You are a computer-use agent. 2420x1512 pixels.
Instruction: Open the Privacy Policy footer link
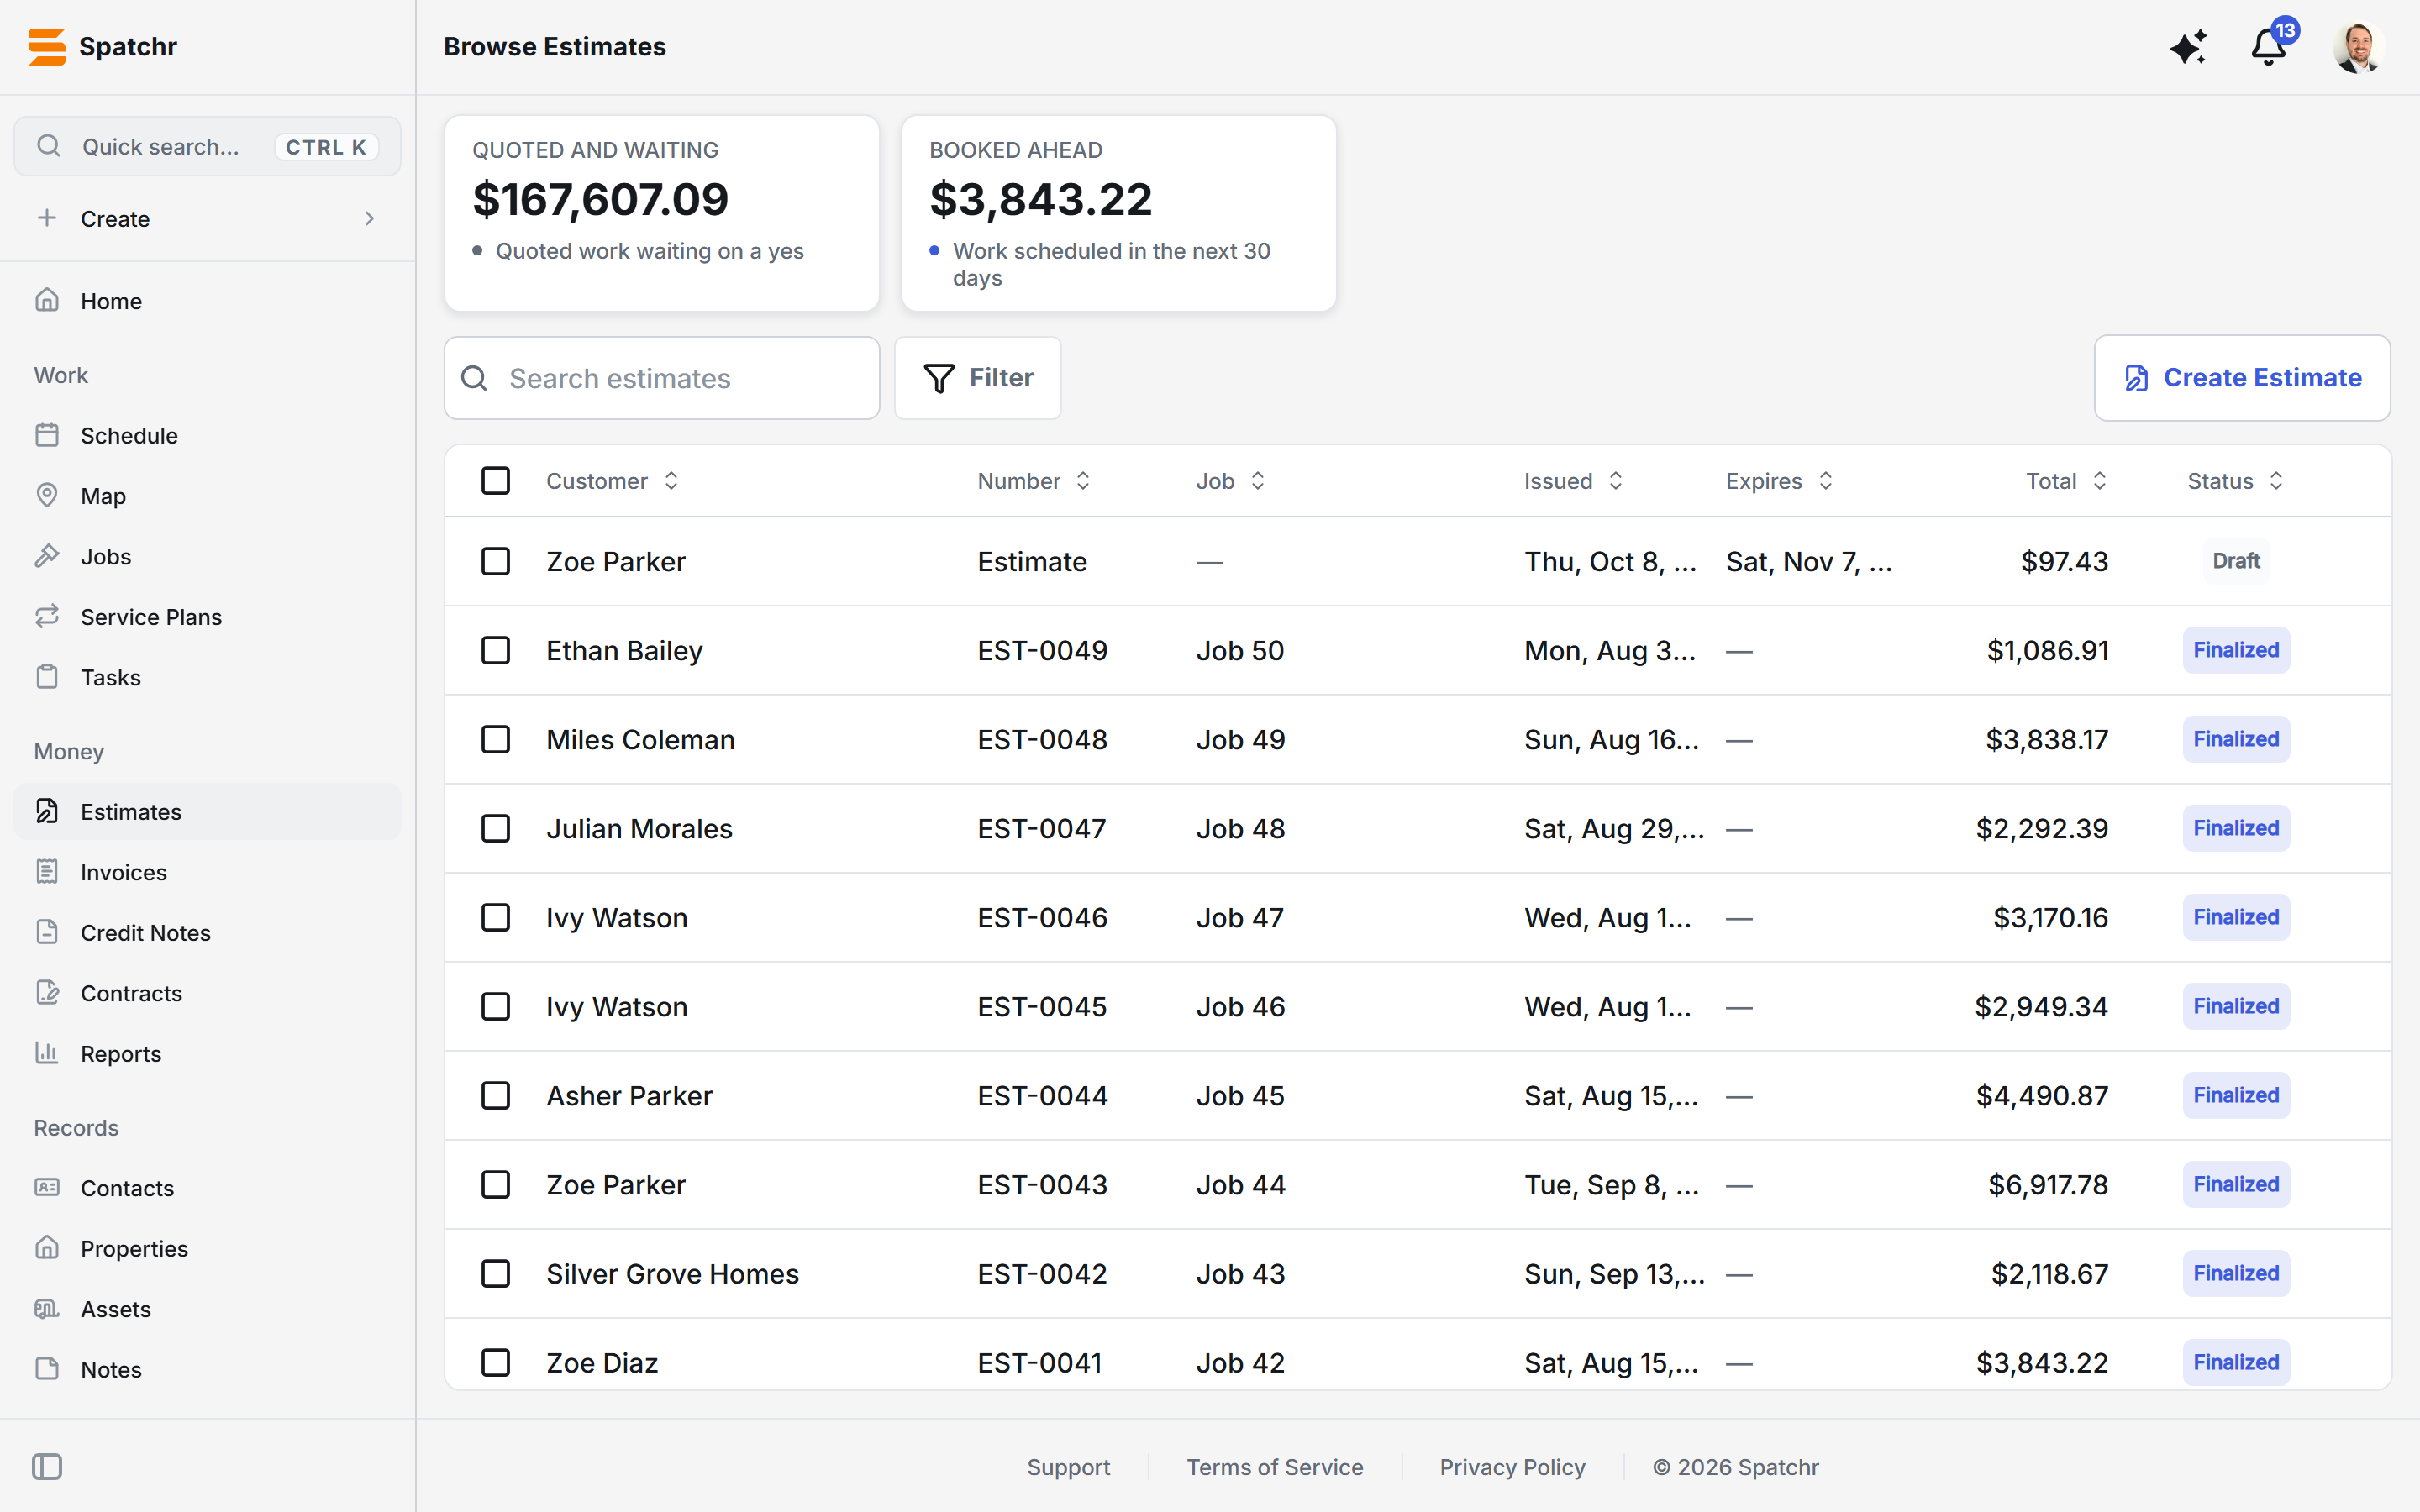coord(1512,1467)
